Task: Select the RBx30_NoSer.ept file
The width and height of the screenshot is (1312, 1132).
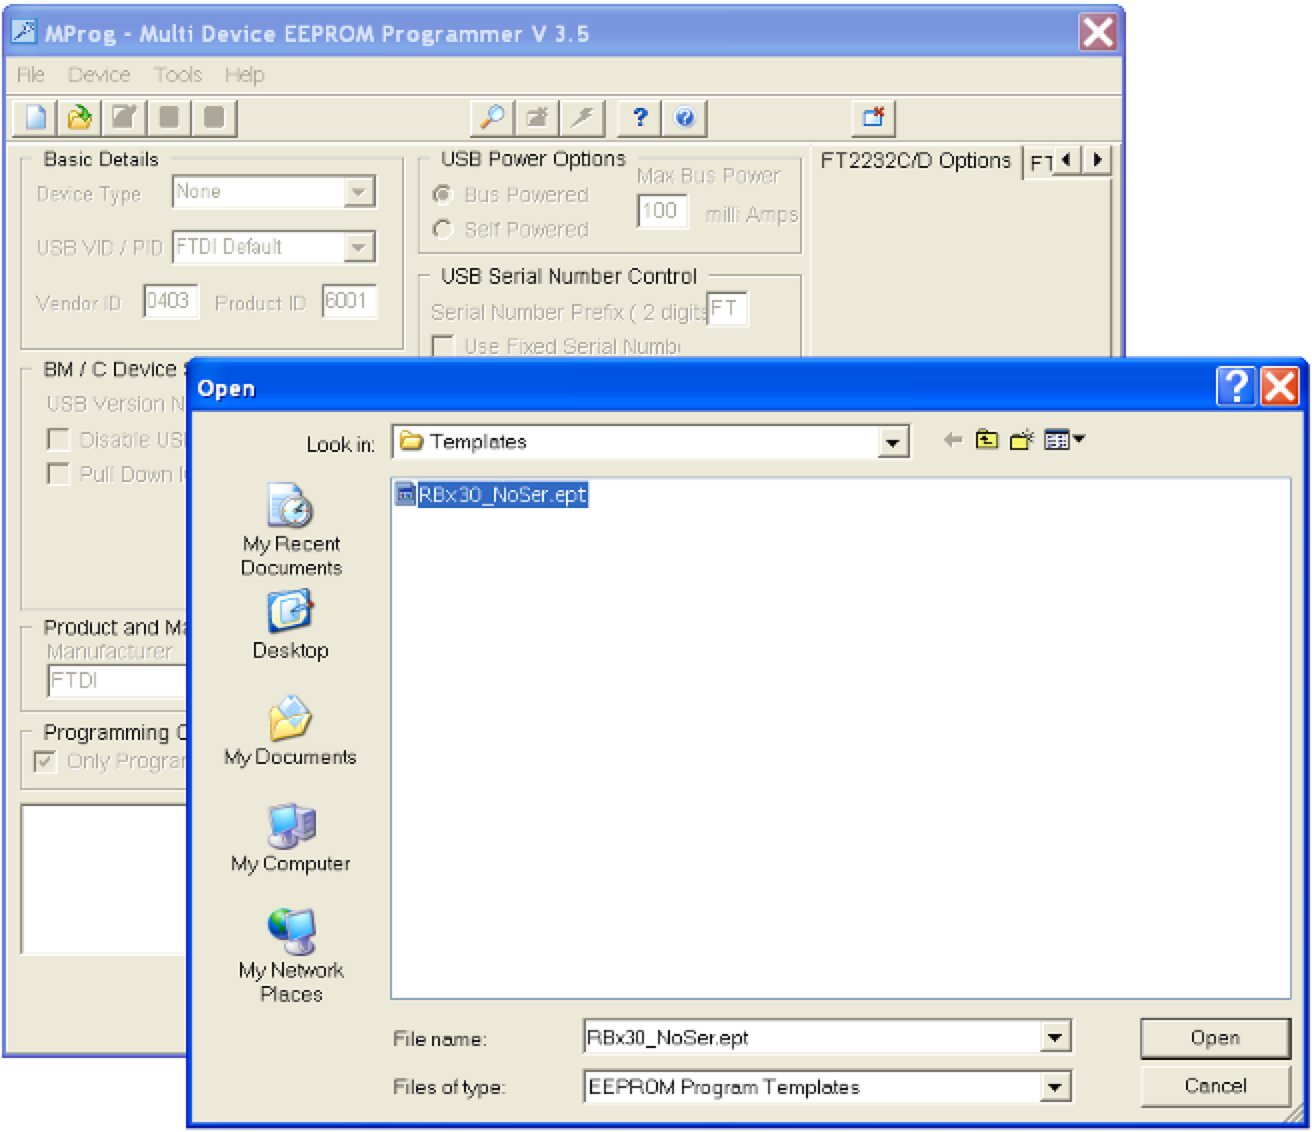Action: 500,495
